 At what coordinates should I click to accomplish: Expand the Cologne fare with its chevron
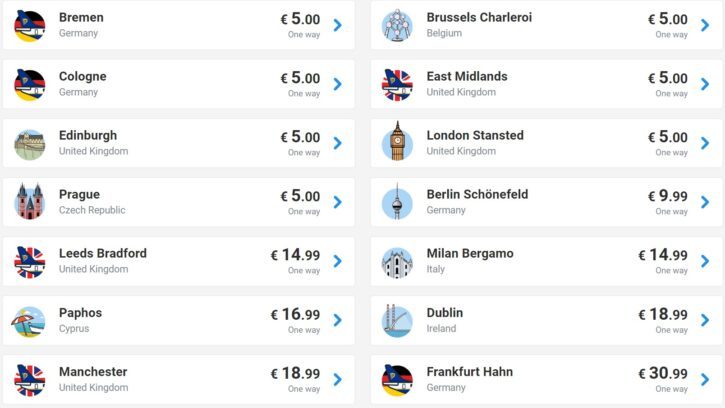click(338, 84)
